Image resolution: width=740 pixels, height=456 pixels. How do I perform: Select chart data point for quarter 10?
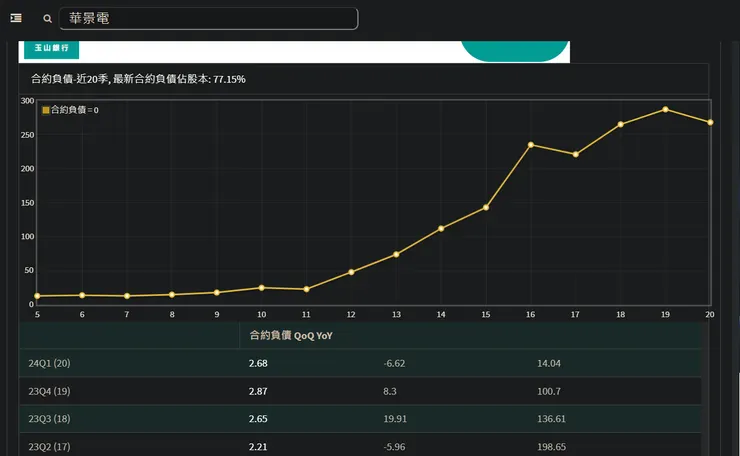262,288
